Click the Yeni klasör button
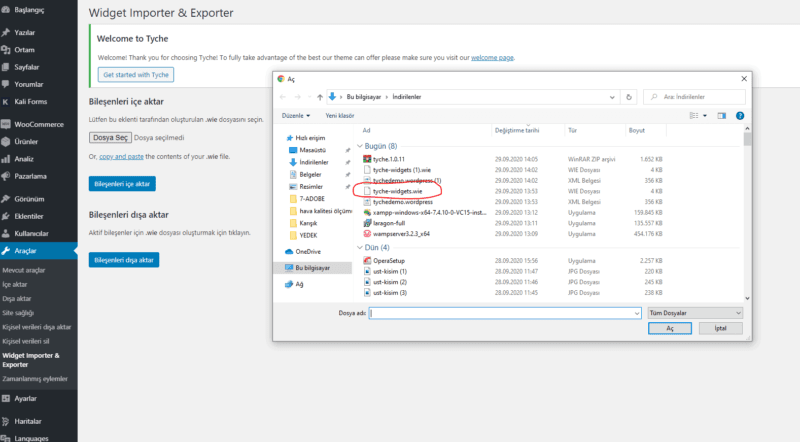Screen dimensions: 800x442 339,115
